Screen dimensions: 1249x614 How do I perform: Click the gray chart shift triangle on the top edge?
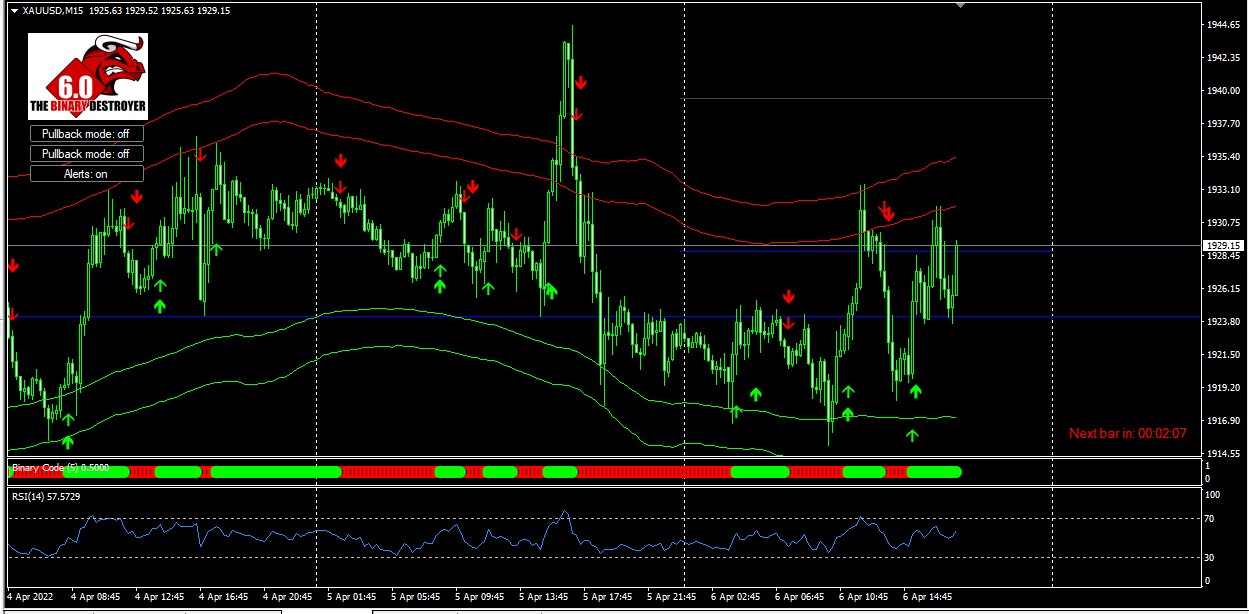[962, 5]
